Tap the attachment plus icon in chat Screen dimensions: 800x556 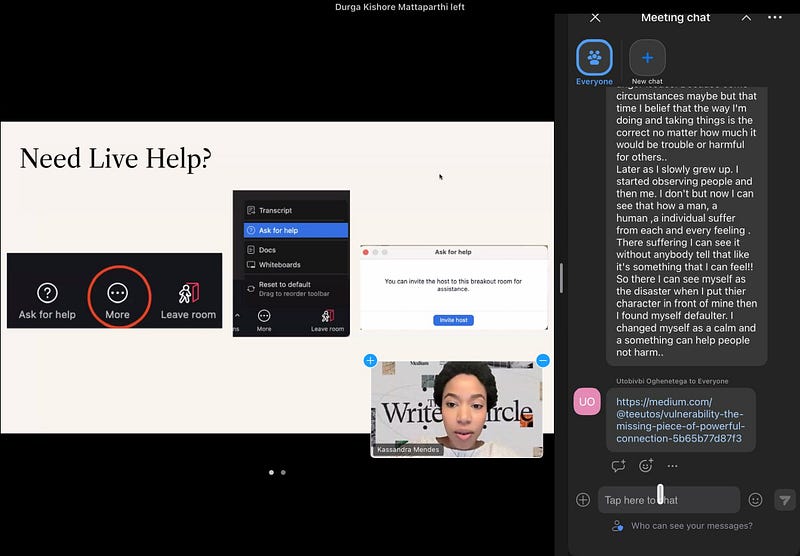click(583, 499)
